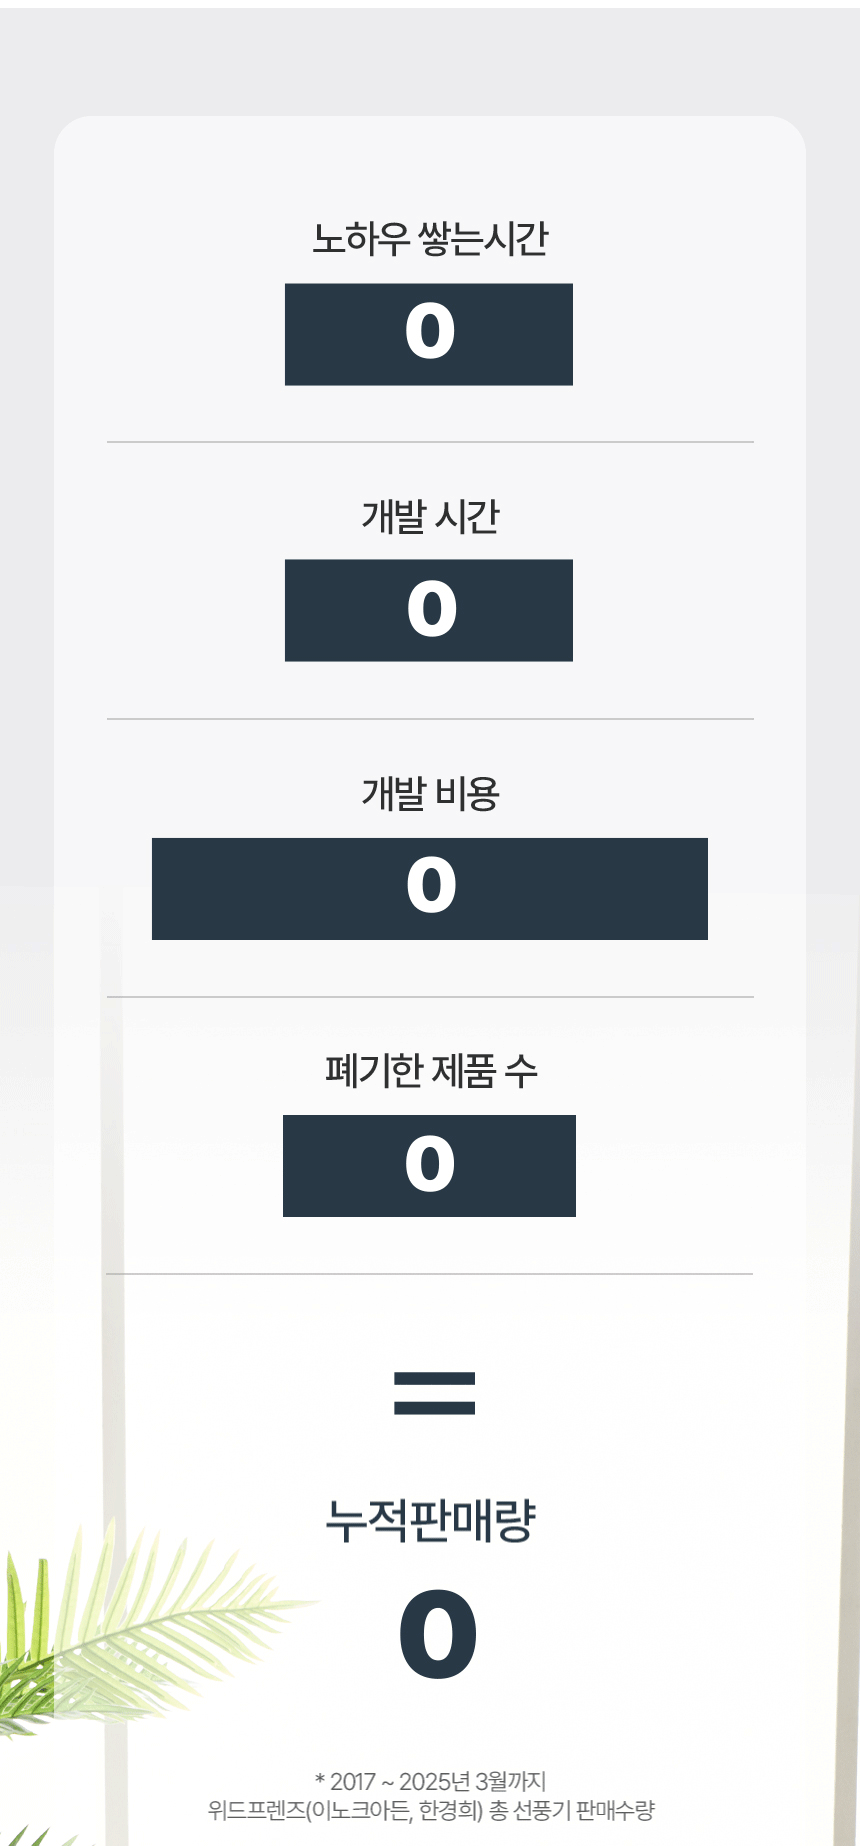Select the 개발 비용 label

[430, 794]
